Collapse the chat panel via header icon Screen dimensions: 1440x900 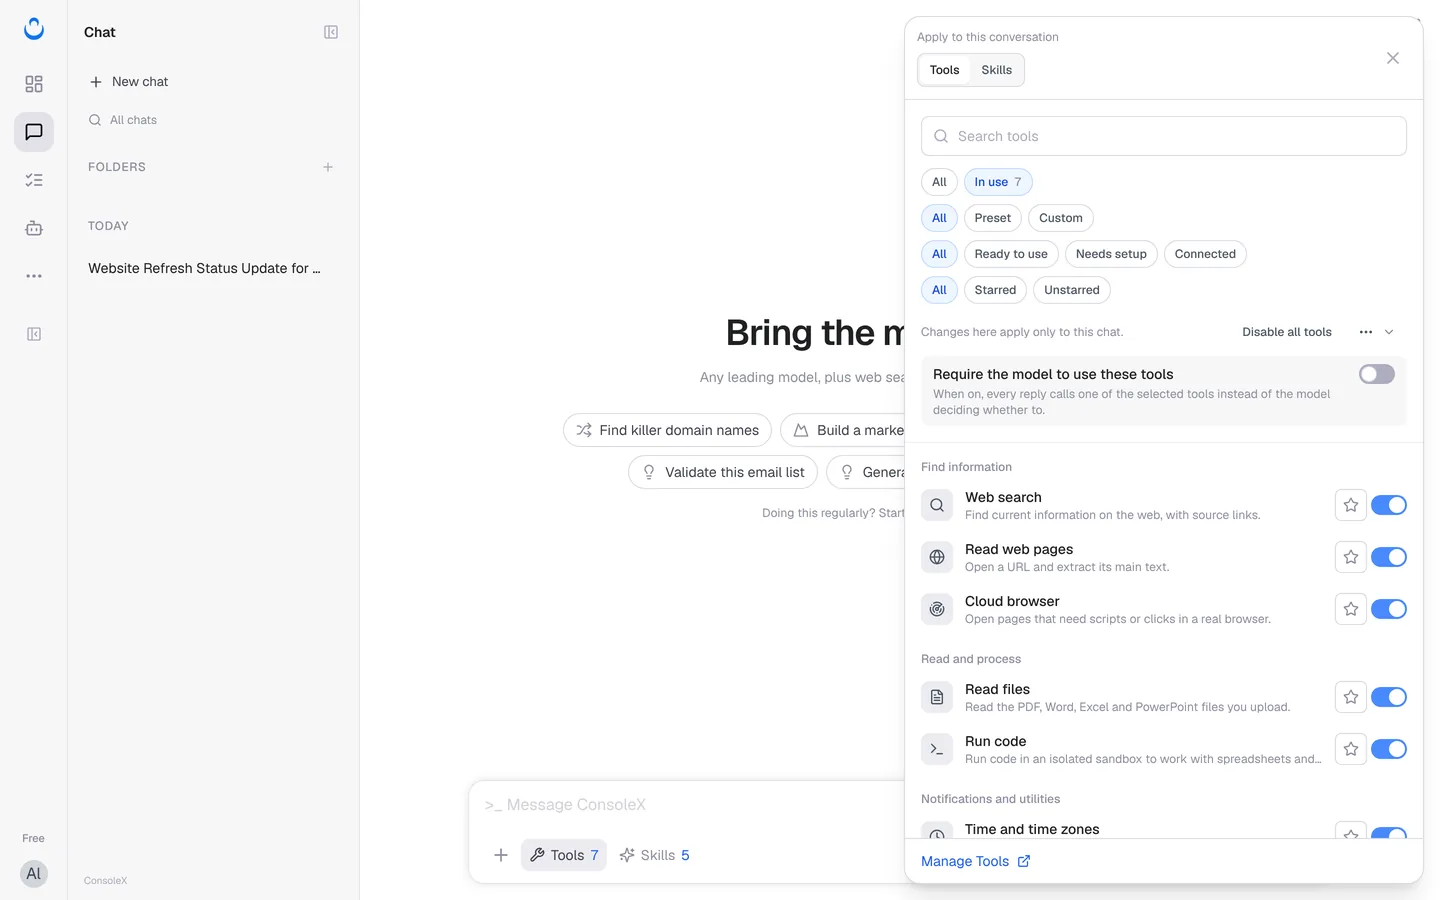(331, 32)
